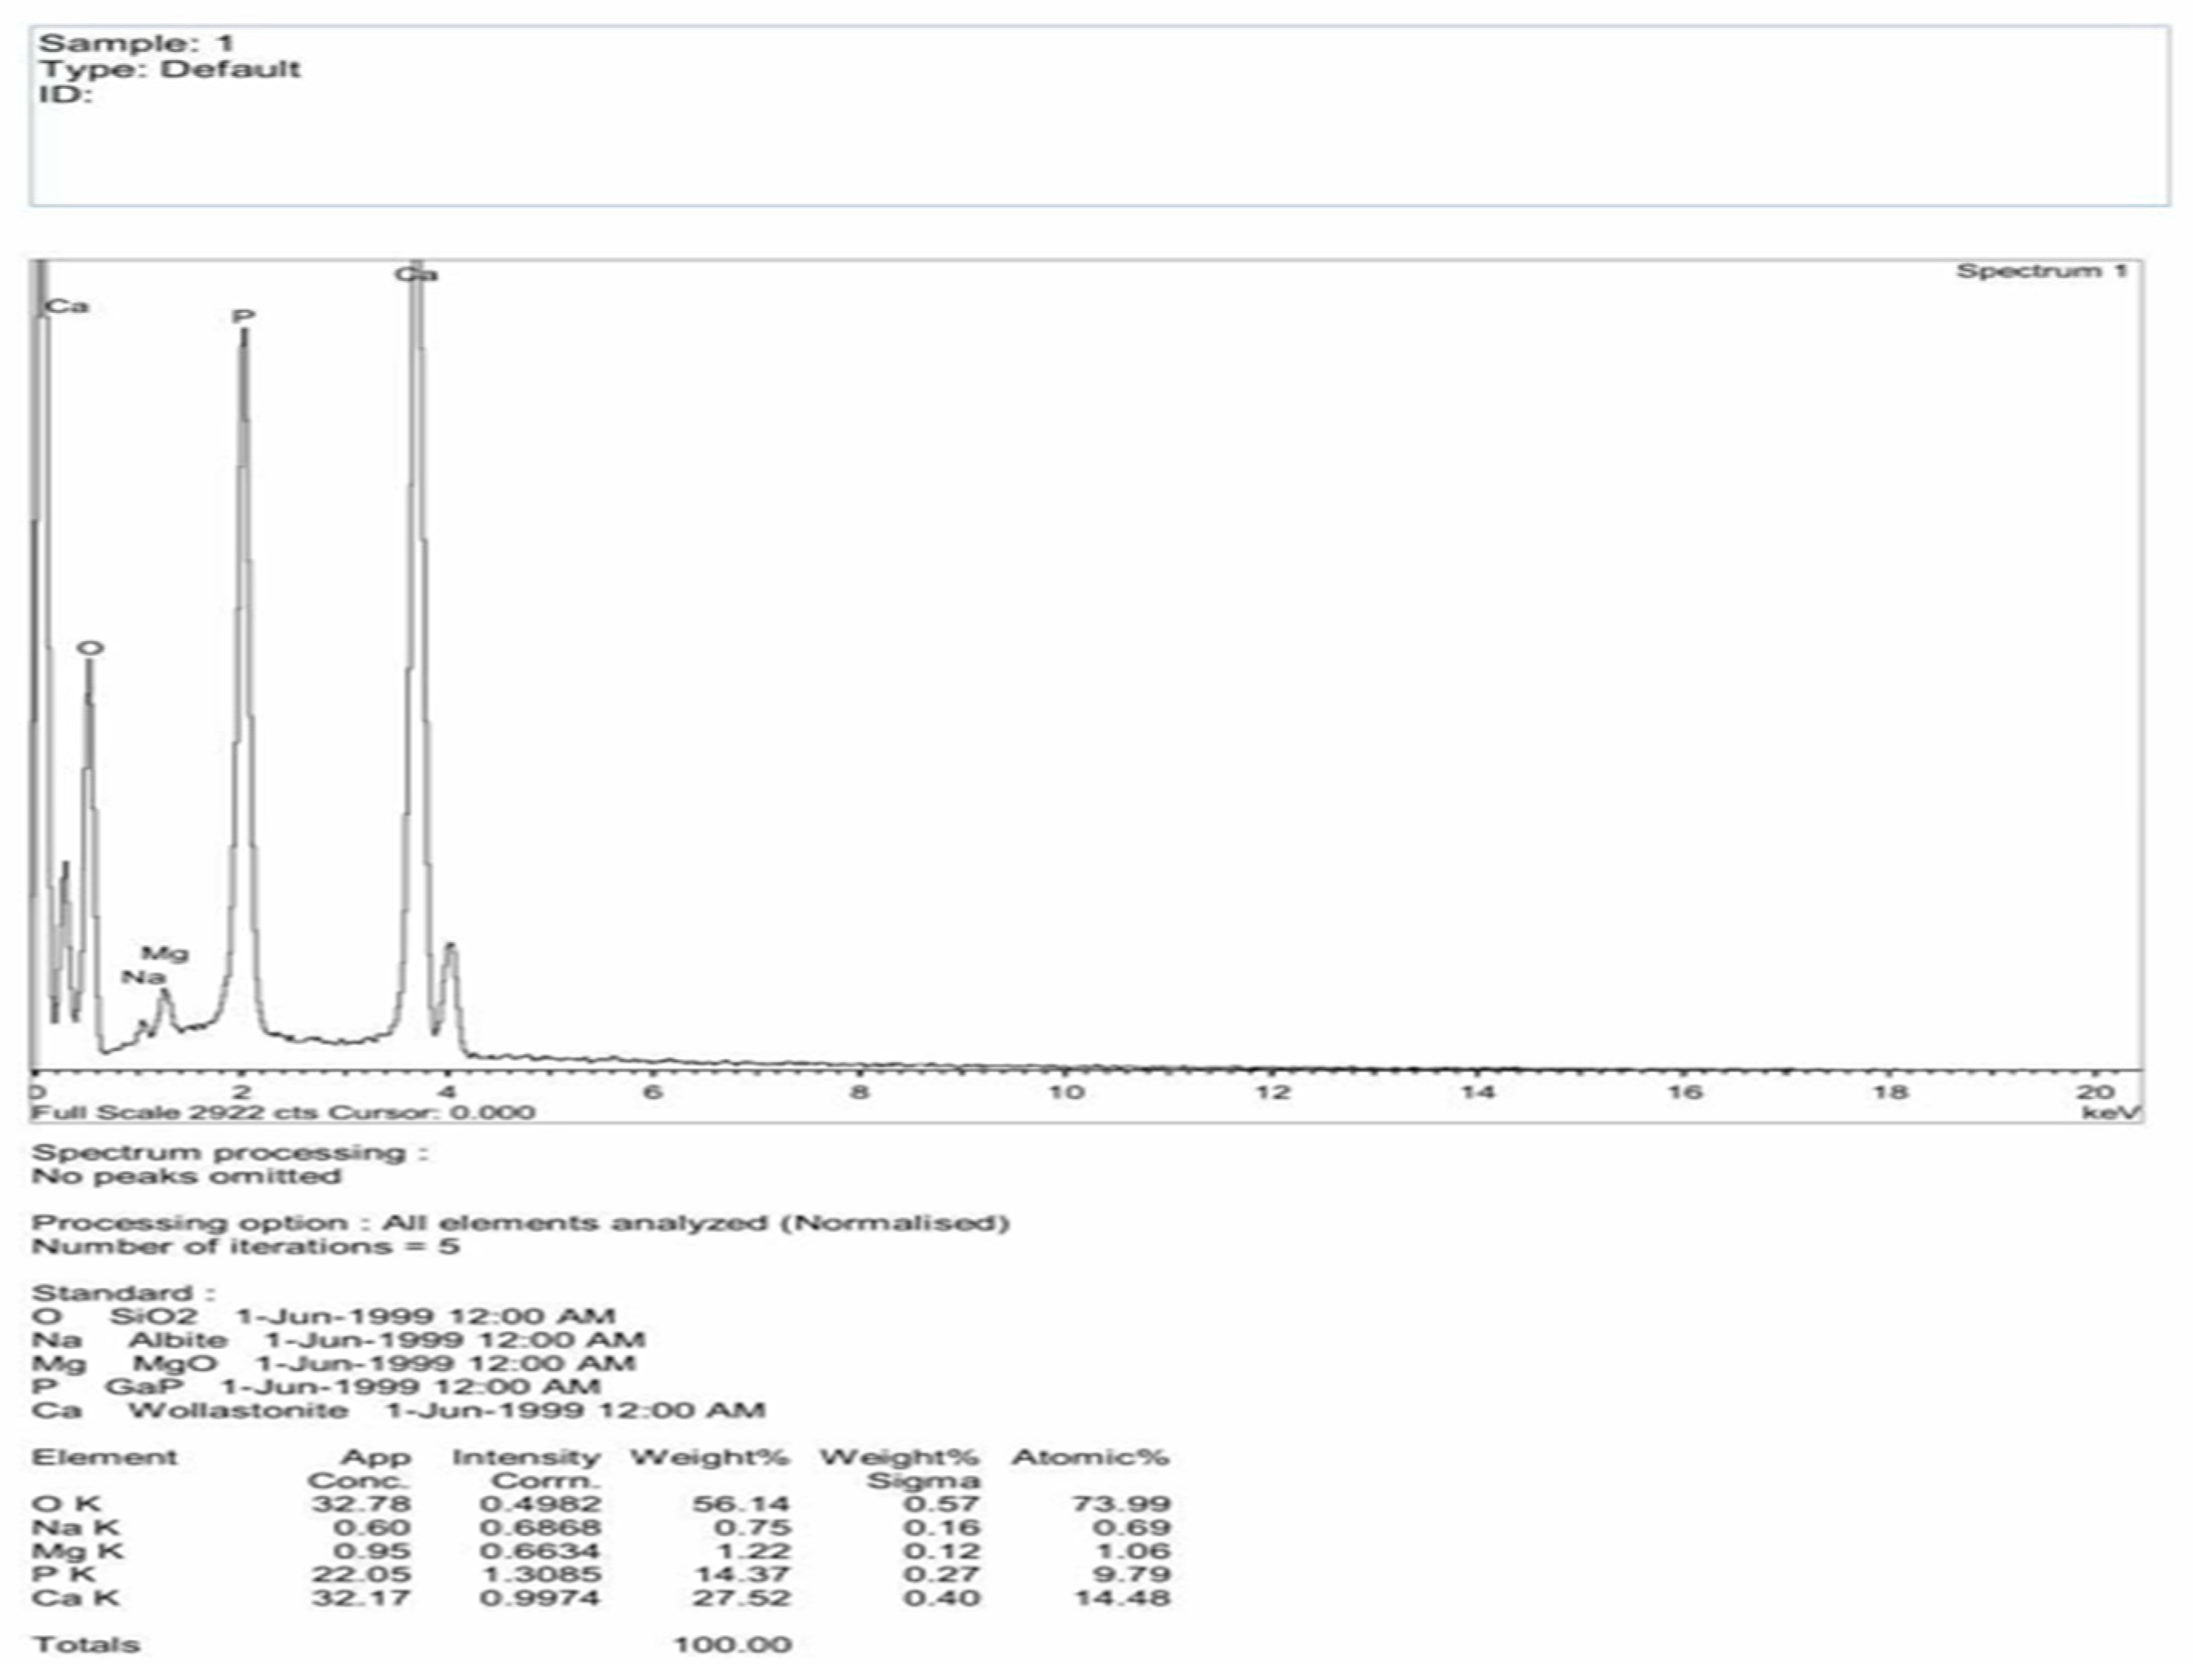This screenshot has height=1680, width=2193.
Task: Click the 'O K' element row label
Action: coord(66,1504)
